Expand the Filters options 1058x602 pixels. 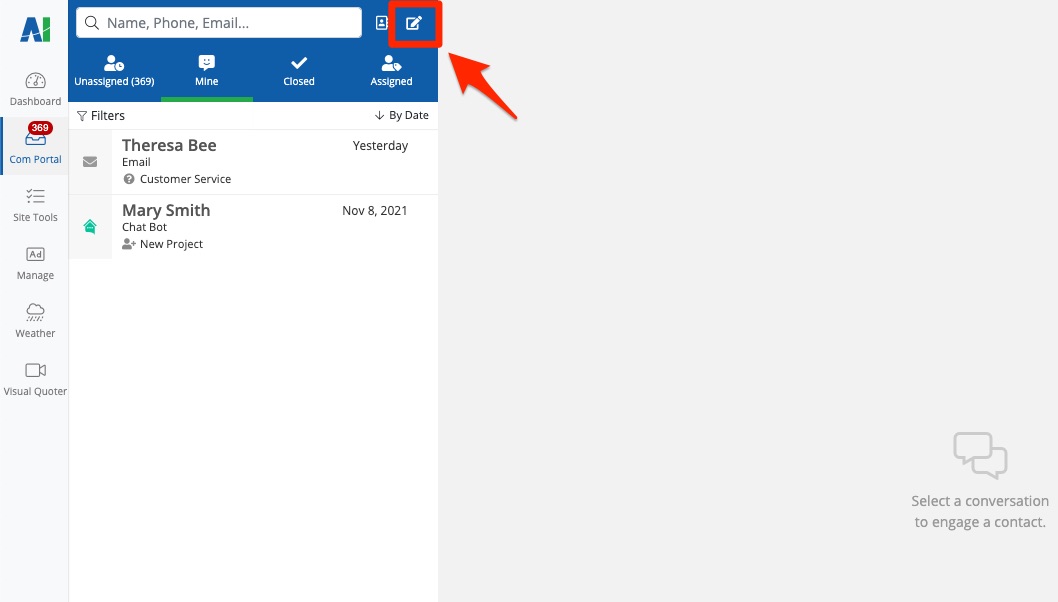tap(101, 116)
